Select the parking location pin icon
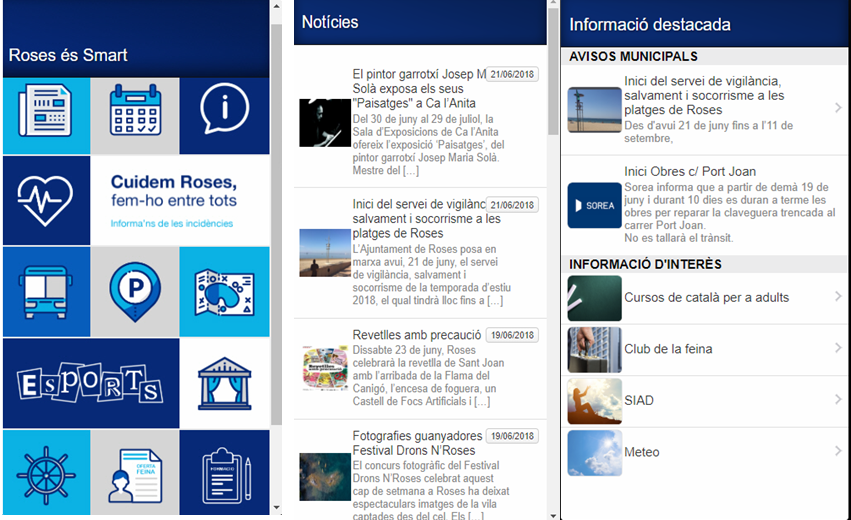 click(x=135, y=291)
